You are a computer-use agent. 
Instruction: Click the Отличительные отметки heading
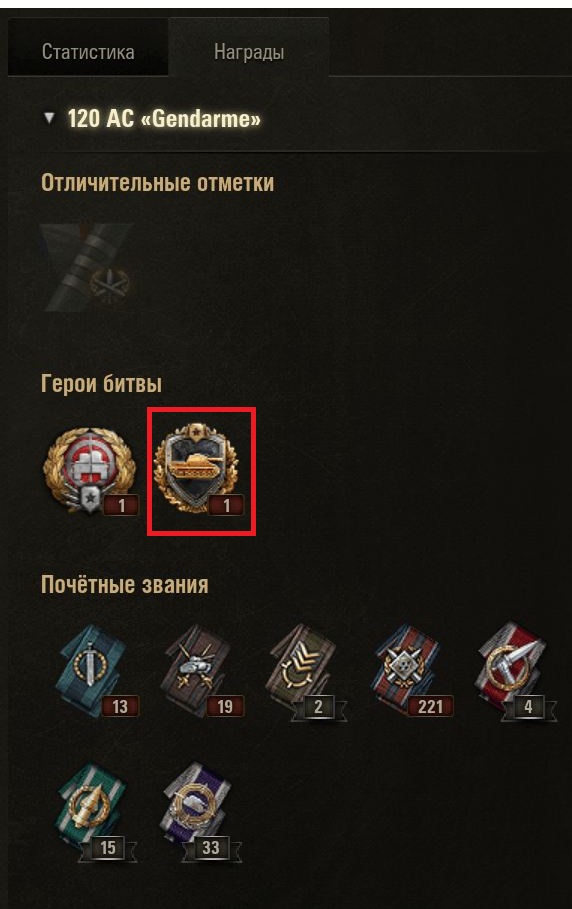[x=158, y=183]
